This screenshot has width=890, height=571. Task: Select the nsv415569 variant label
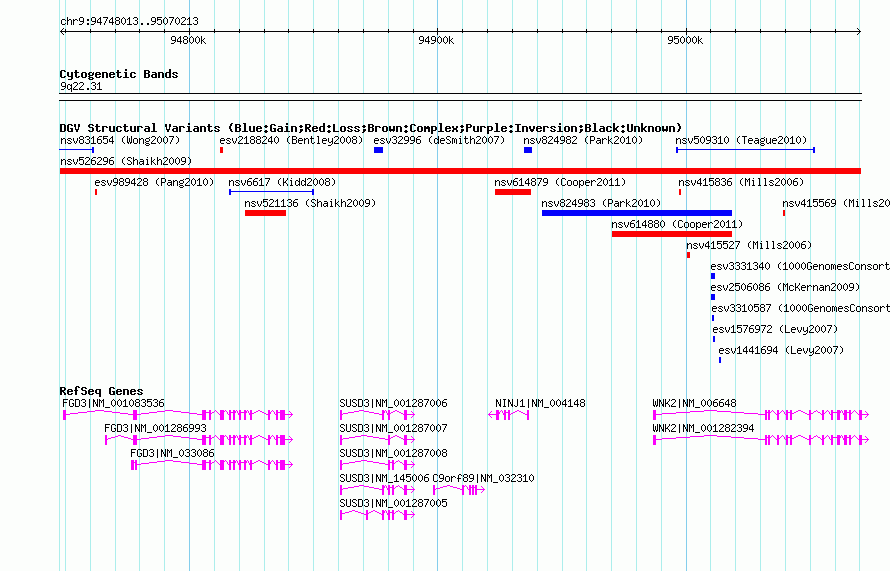tap(836, 203)
